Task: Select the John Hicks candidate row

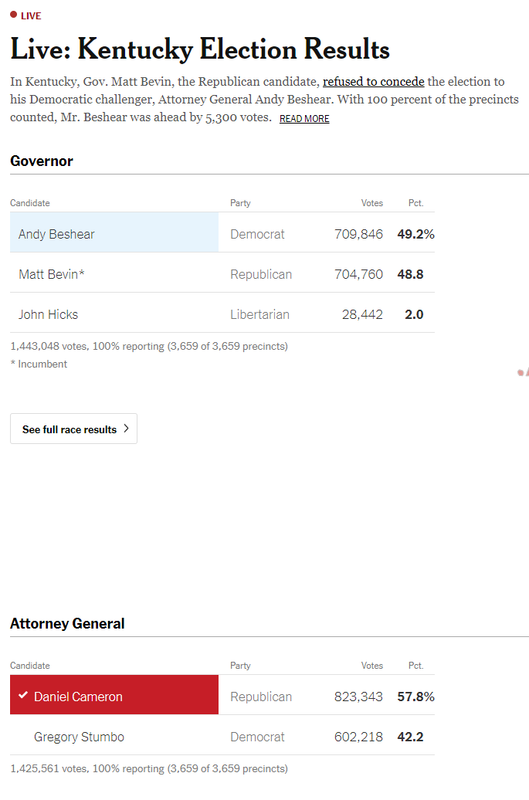Action: (222, 314)
